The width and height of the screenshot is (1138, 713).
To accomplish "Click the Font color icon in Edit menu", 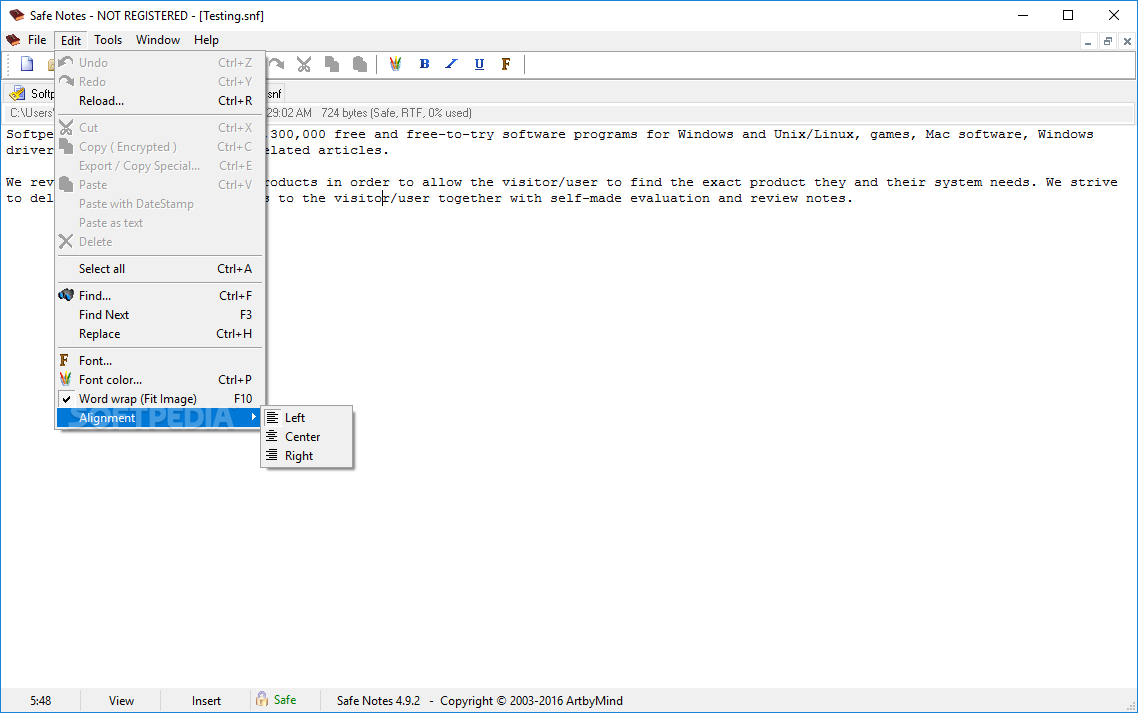I will coord(65,379).
